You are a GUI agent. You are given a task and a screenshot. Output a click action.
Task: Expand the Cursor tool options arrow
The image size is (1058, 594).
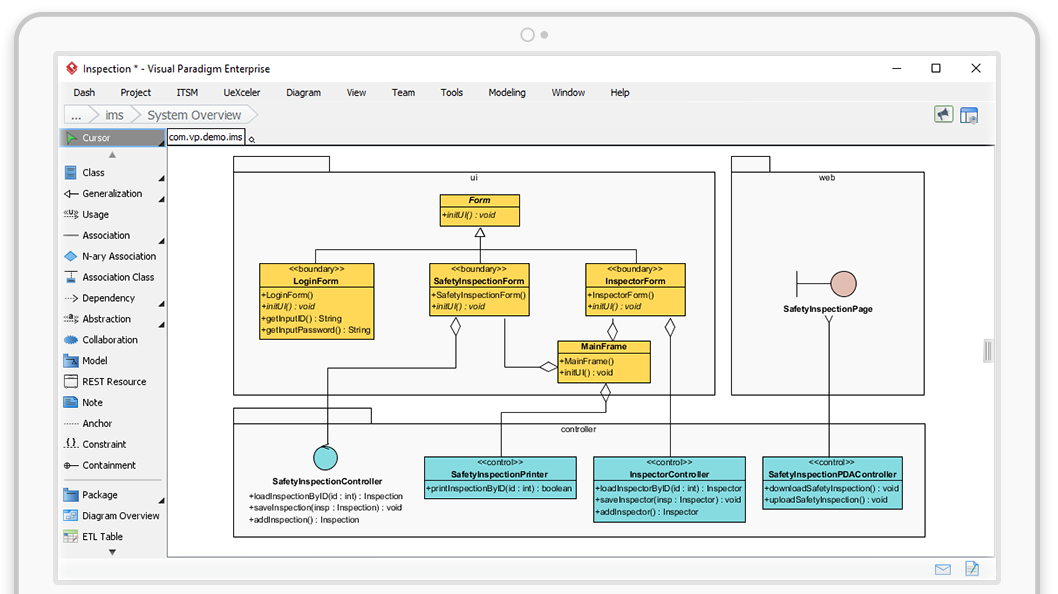(x=160, y=142)
